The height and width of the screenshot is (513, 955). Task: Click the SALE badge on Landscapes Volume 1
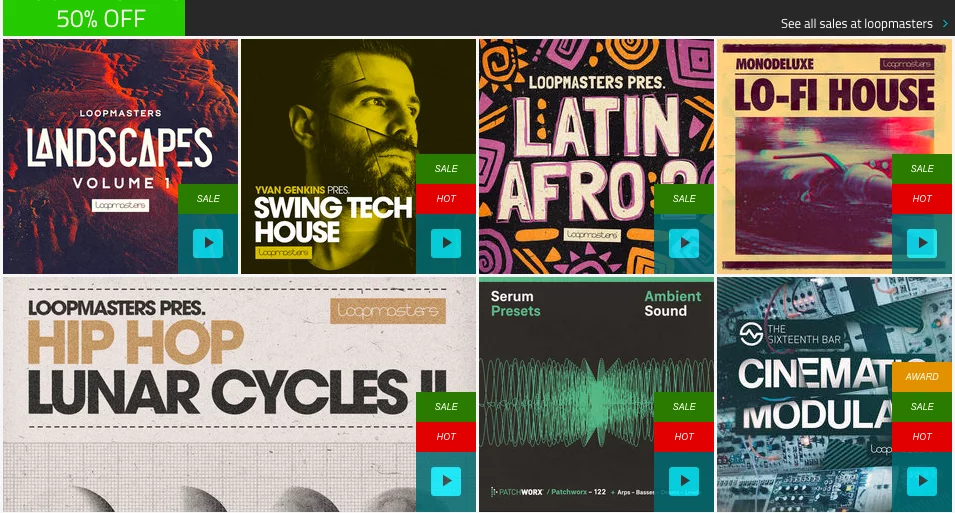(208, 199)
